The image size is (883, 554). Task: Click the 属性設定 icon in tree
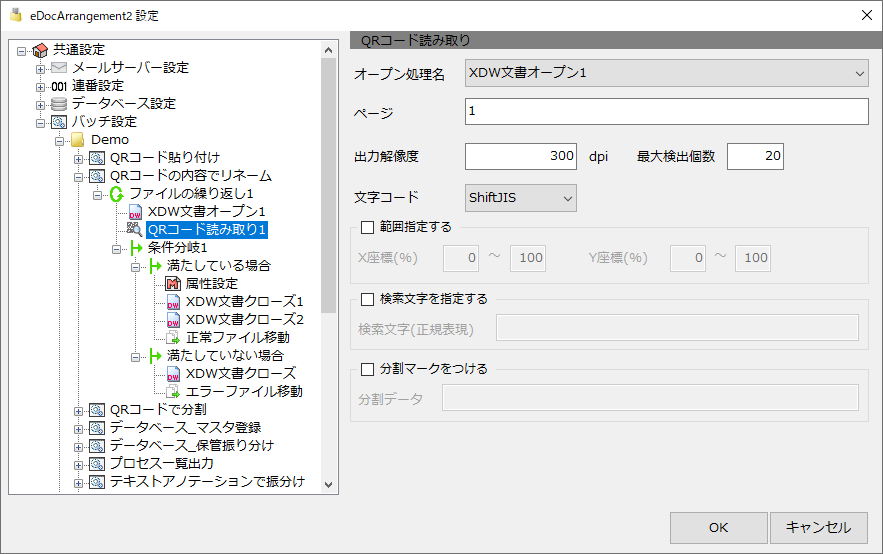coord(173,284)
